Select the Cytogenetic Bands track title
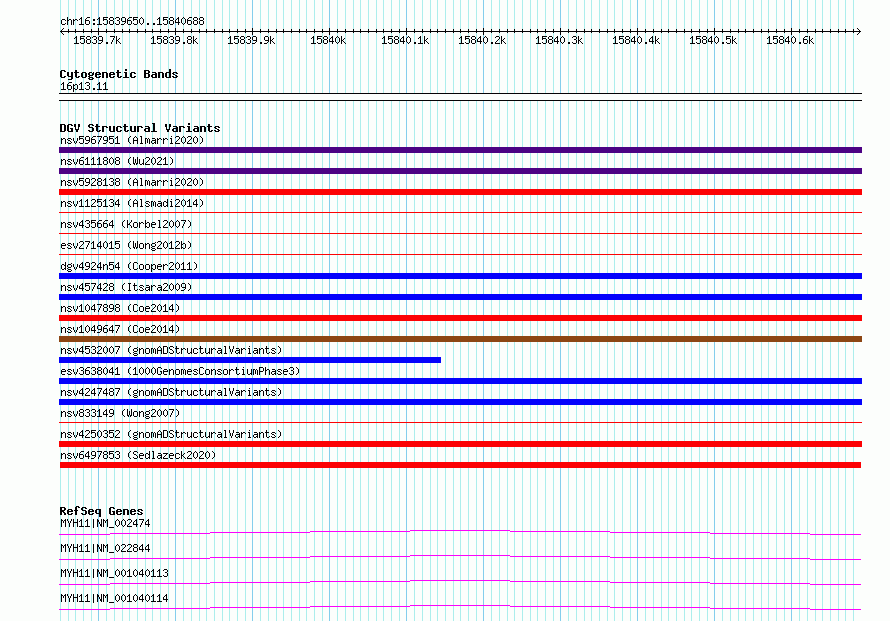Viewport: 890px width, 621px height. (x=119, y=74)
